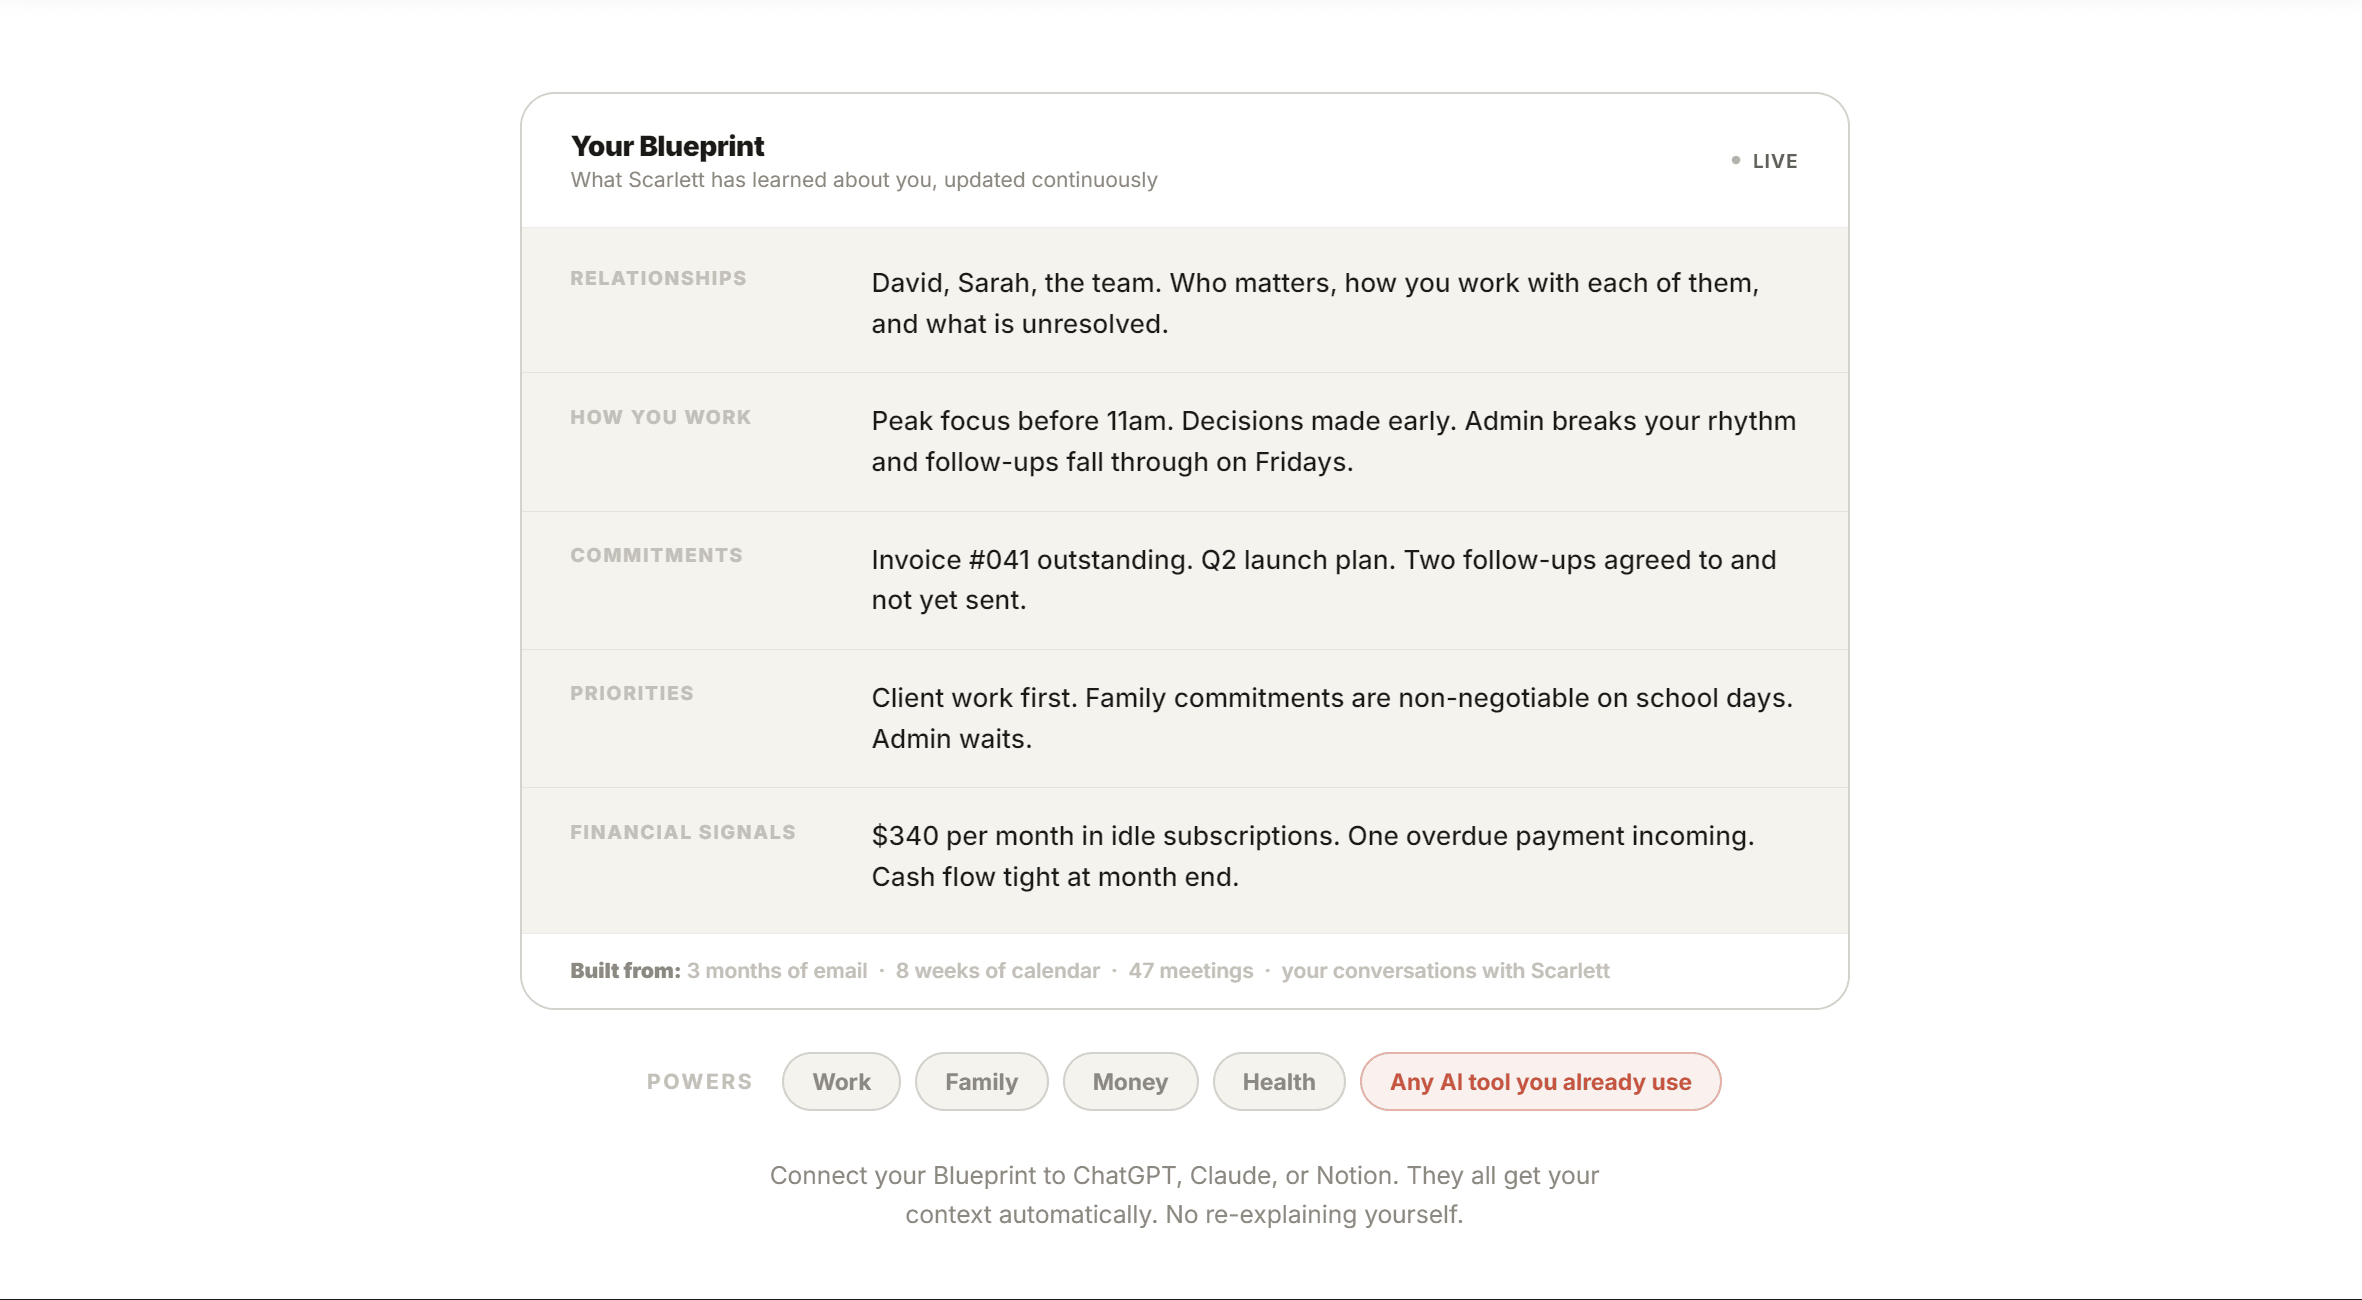Click the Invoice #041 outstanding text
2362x1300 pixels.
pyautogui.click(x=1032, y=559)
